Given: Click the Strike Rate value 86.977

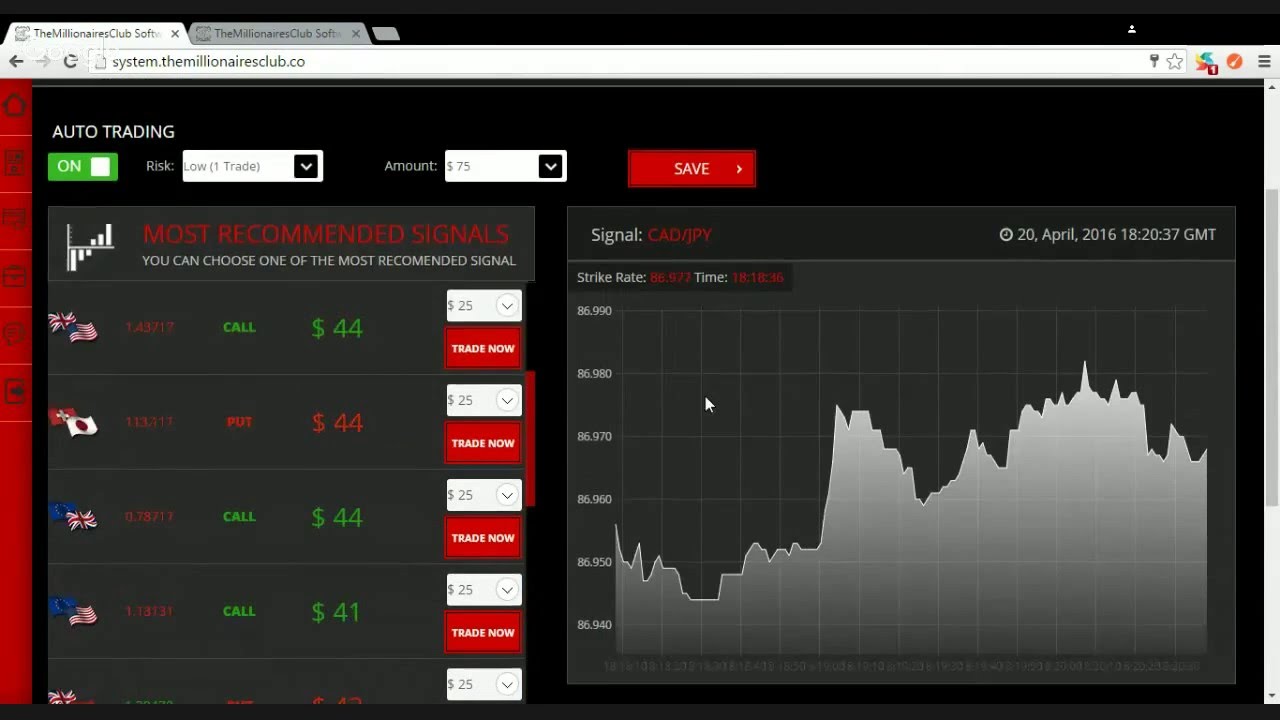Looking at the screenshot, I should tap(670, 277).
